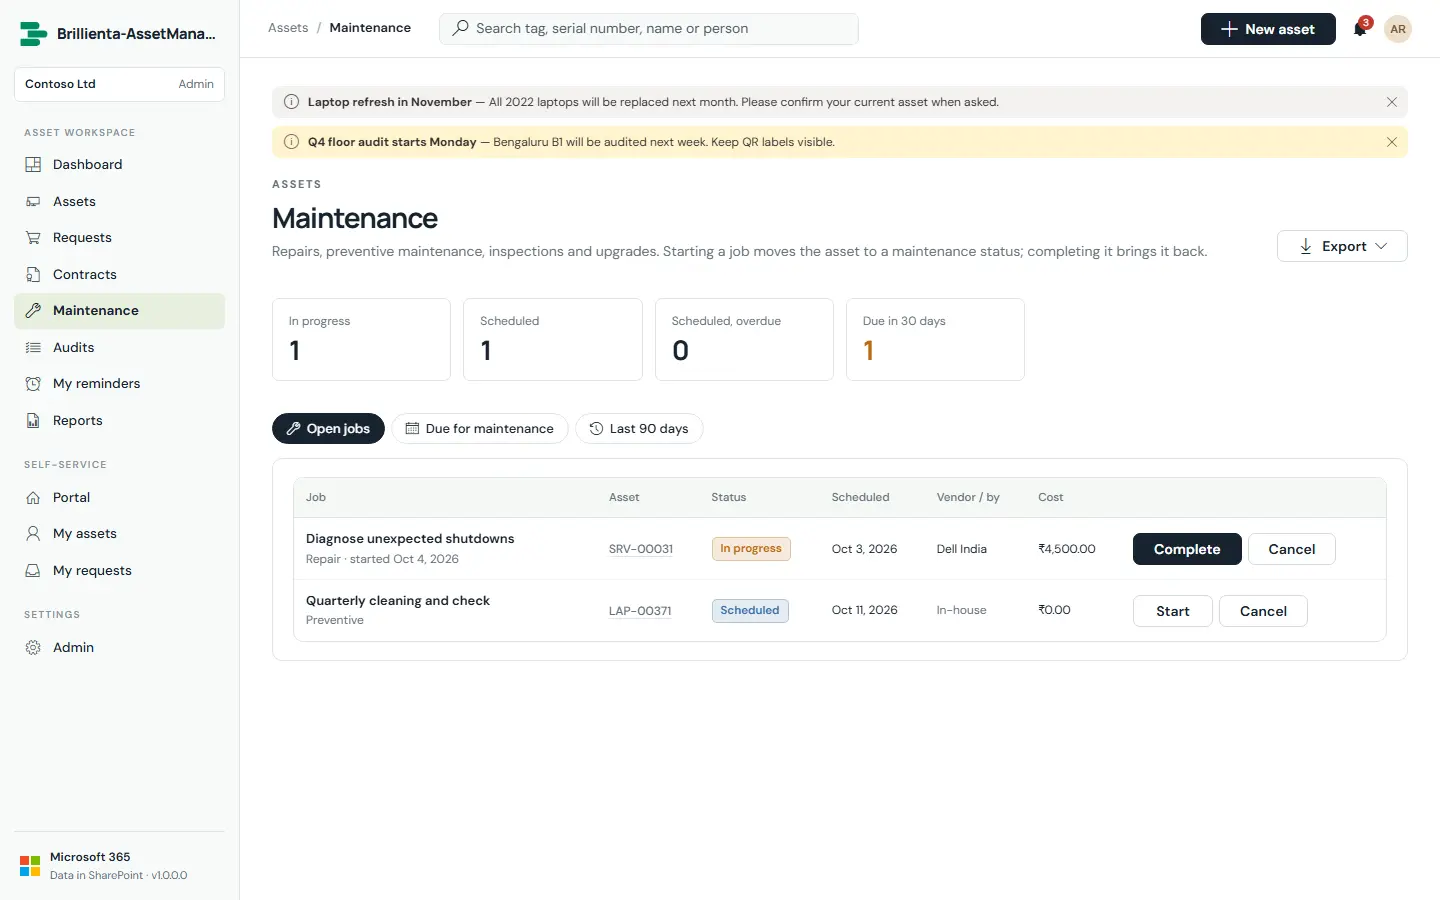1440x900 pixels.
Task: Open asset link LAP-00371
Action: tap(640, 611)
